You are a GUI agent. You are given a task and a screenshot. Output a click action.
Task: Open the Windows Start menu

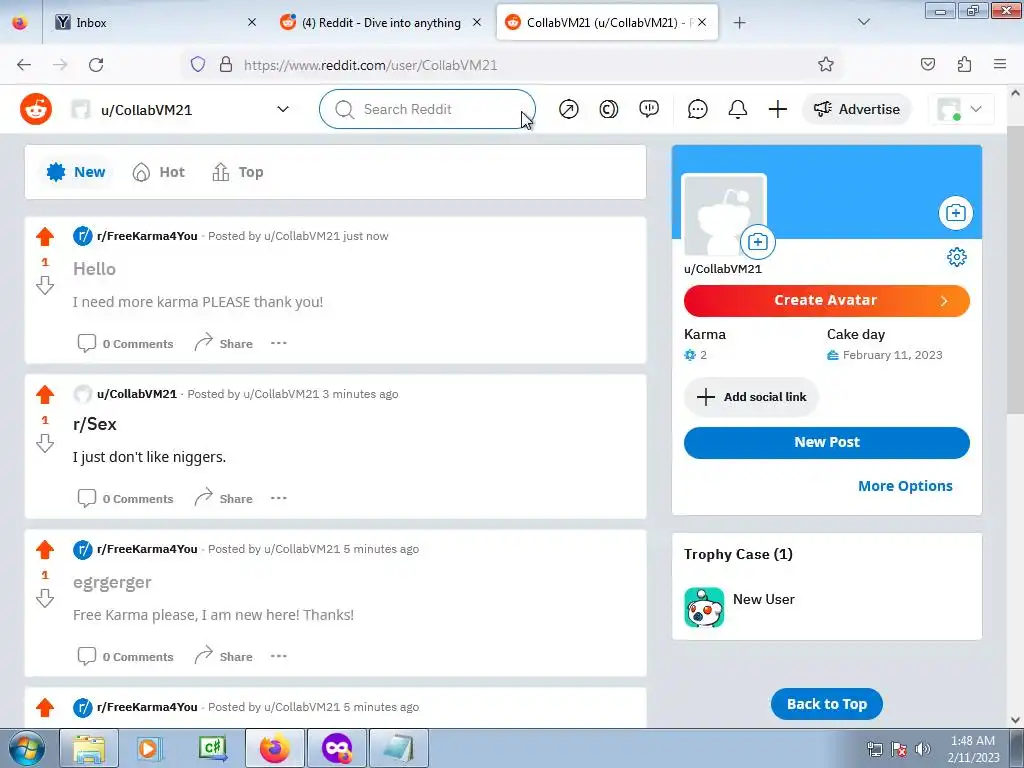click(27, 748)
